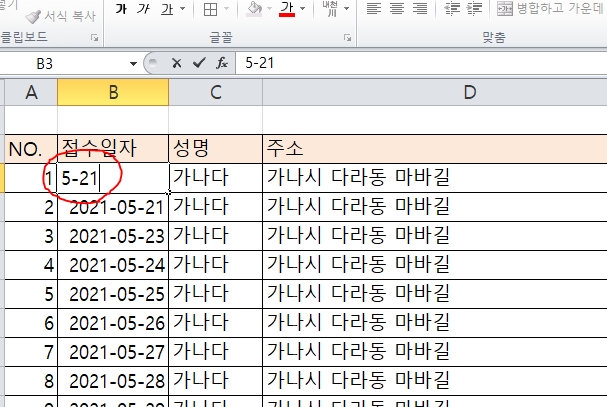Open the Name Box dropdown arrow

point(133,64)
